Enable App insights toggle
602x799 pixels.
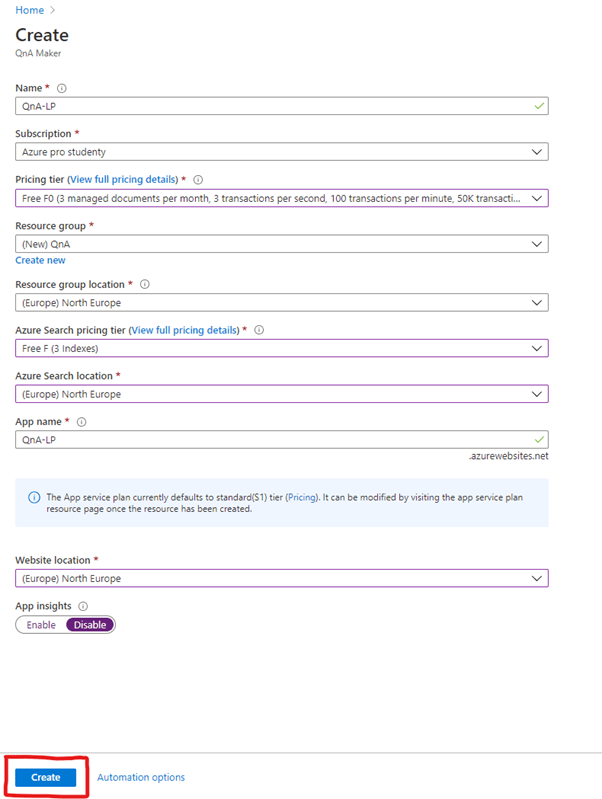pos(41,625)
